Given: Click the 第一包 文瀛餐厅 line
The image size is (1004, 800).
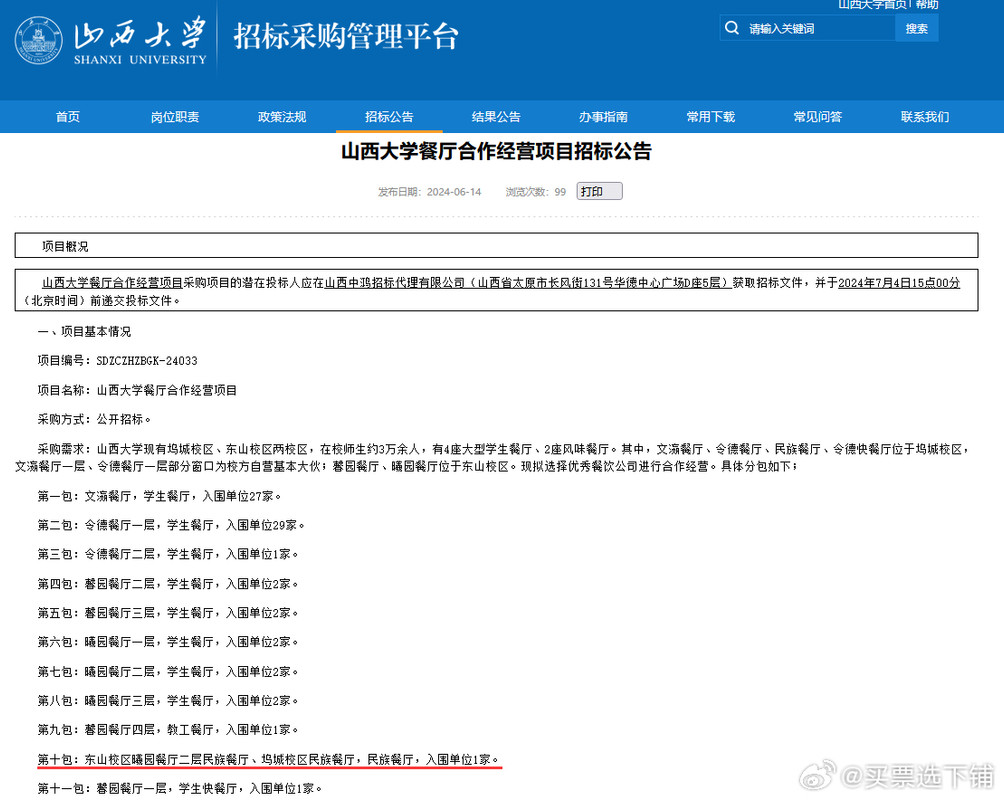Looking at the screenshot, I should [159, 496].
